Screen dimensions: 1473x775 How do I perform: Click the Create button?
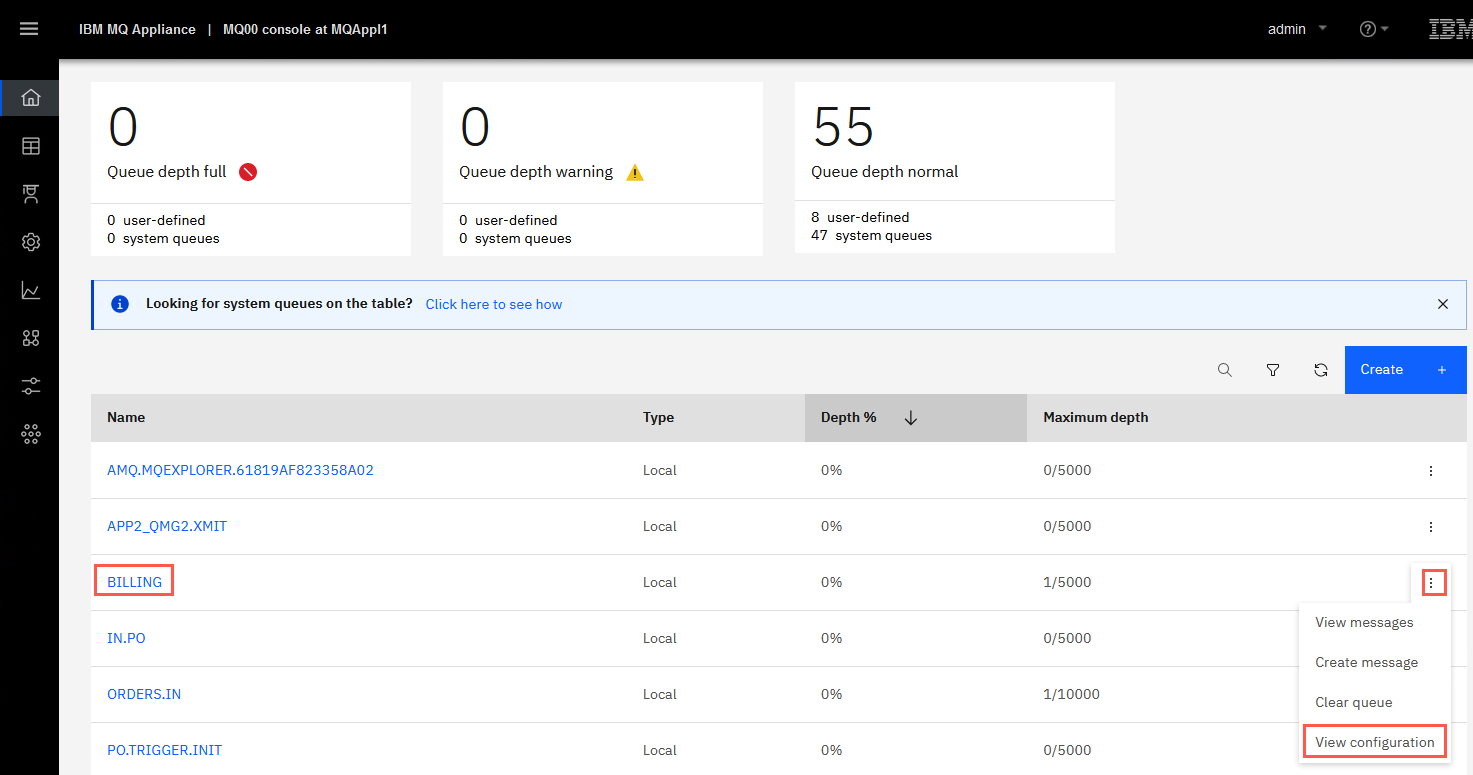(x=1405, y=370)
